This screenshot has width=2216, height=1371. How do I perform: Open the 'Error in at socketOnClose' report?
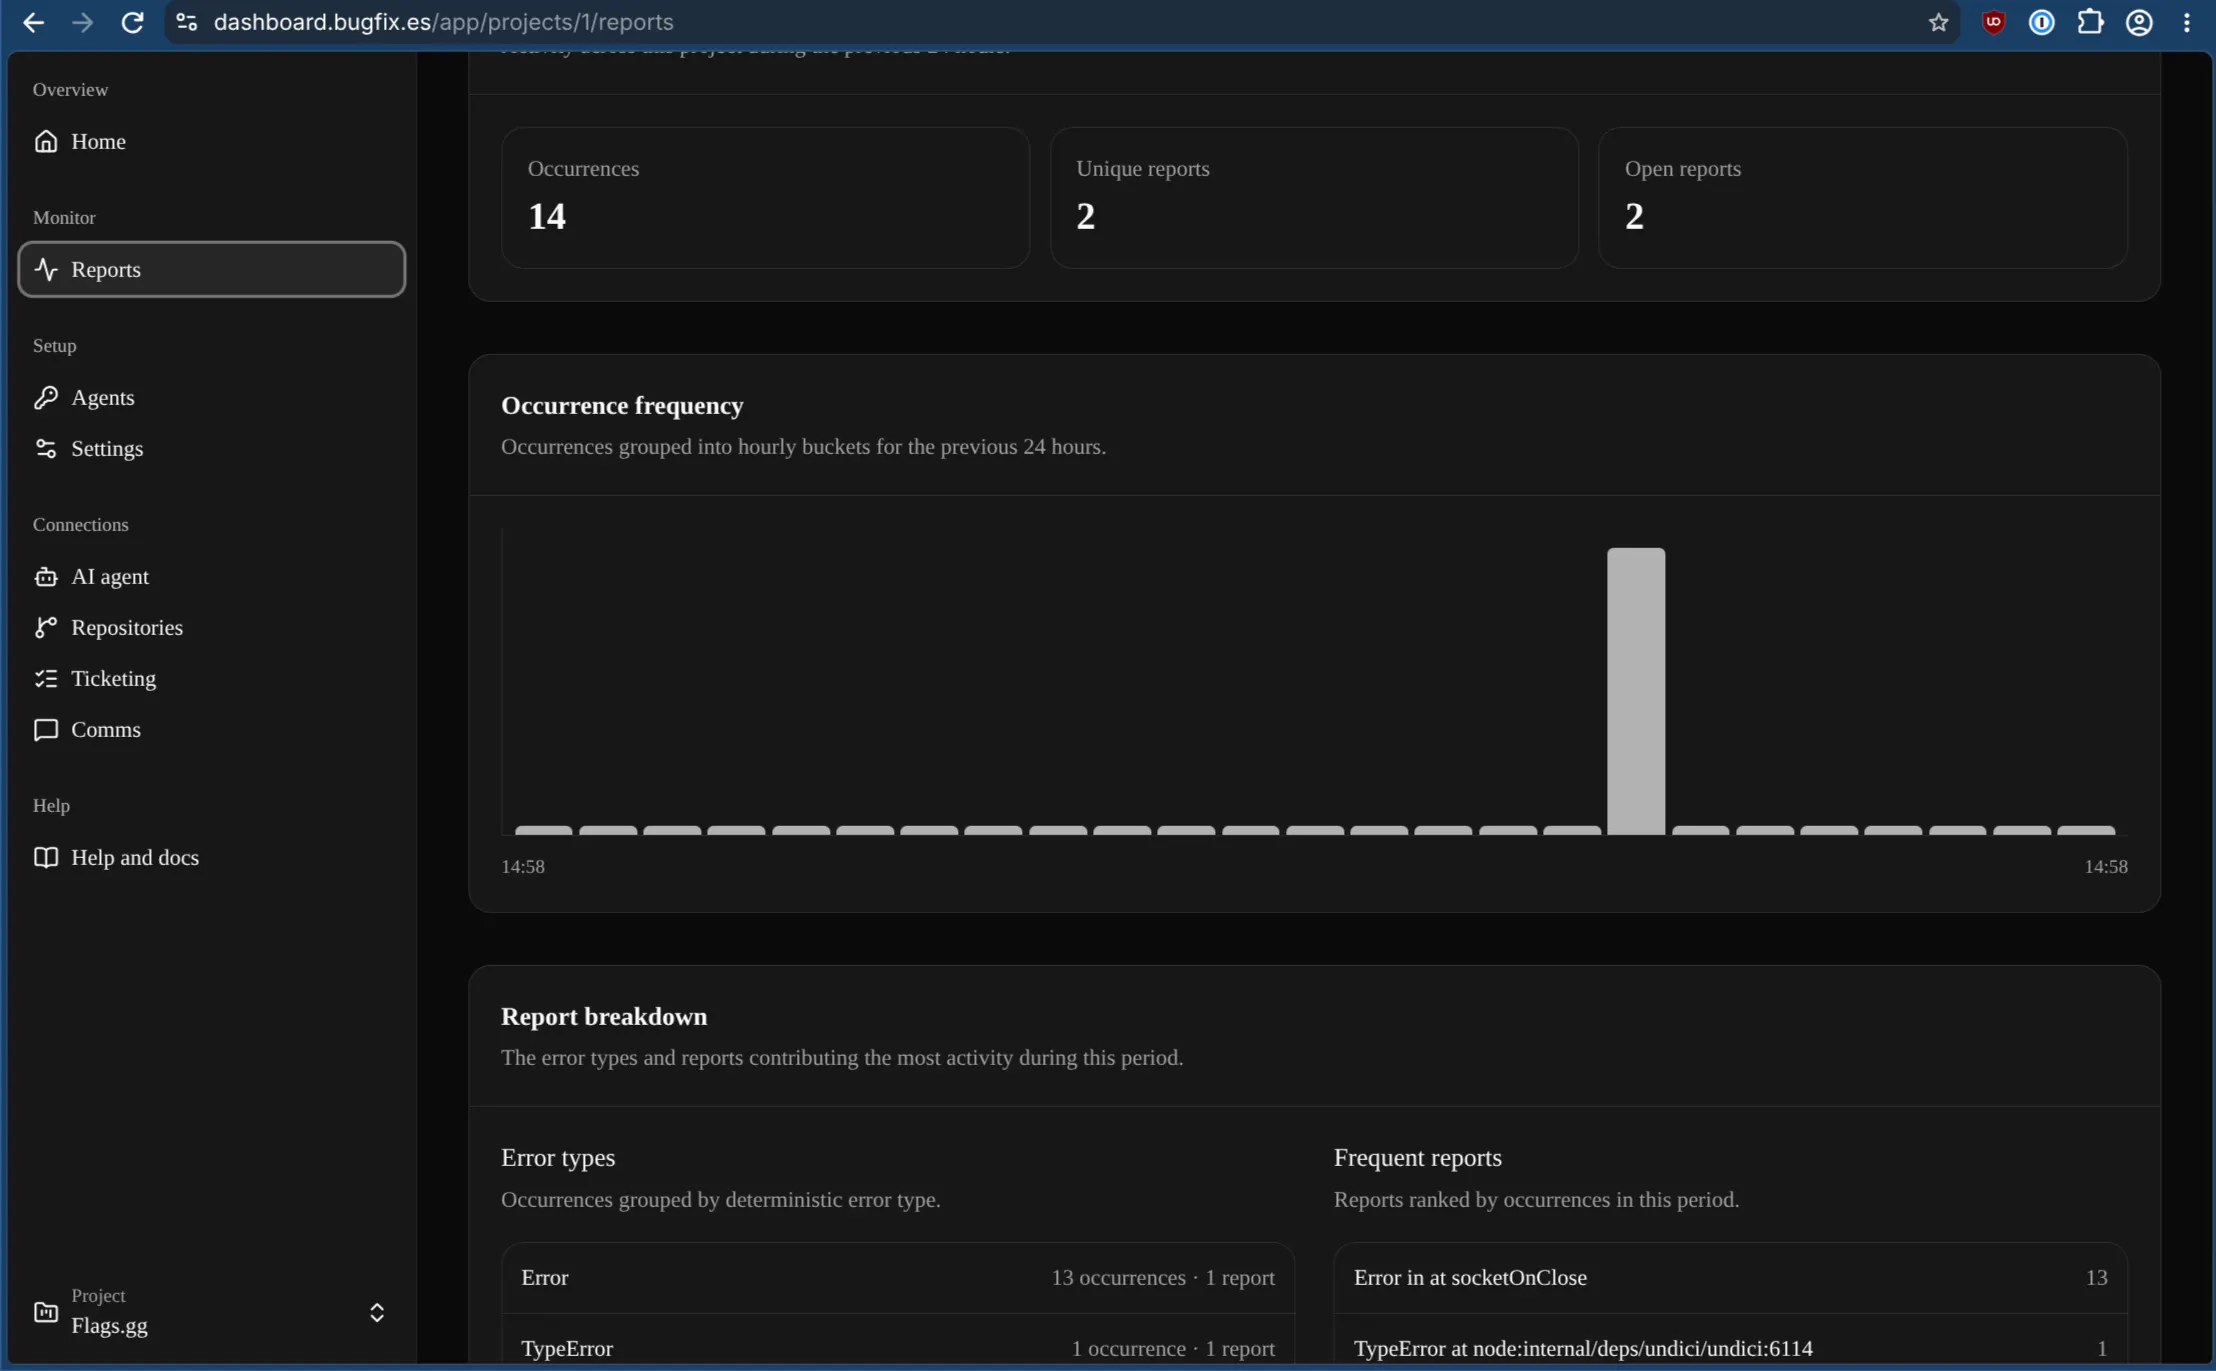click(x=1730, y=1278)
